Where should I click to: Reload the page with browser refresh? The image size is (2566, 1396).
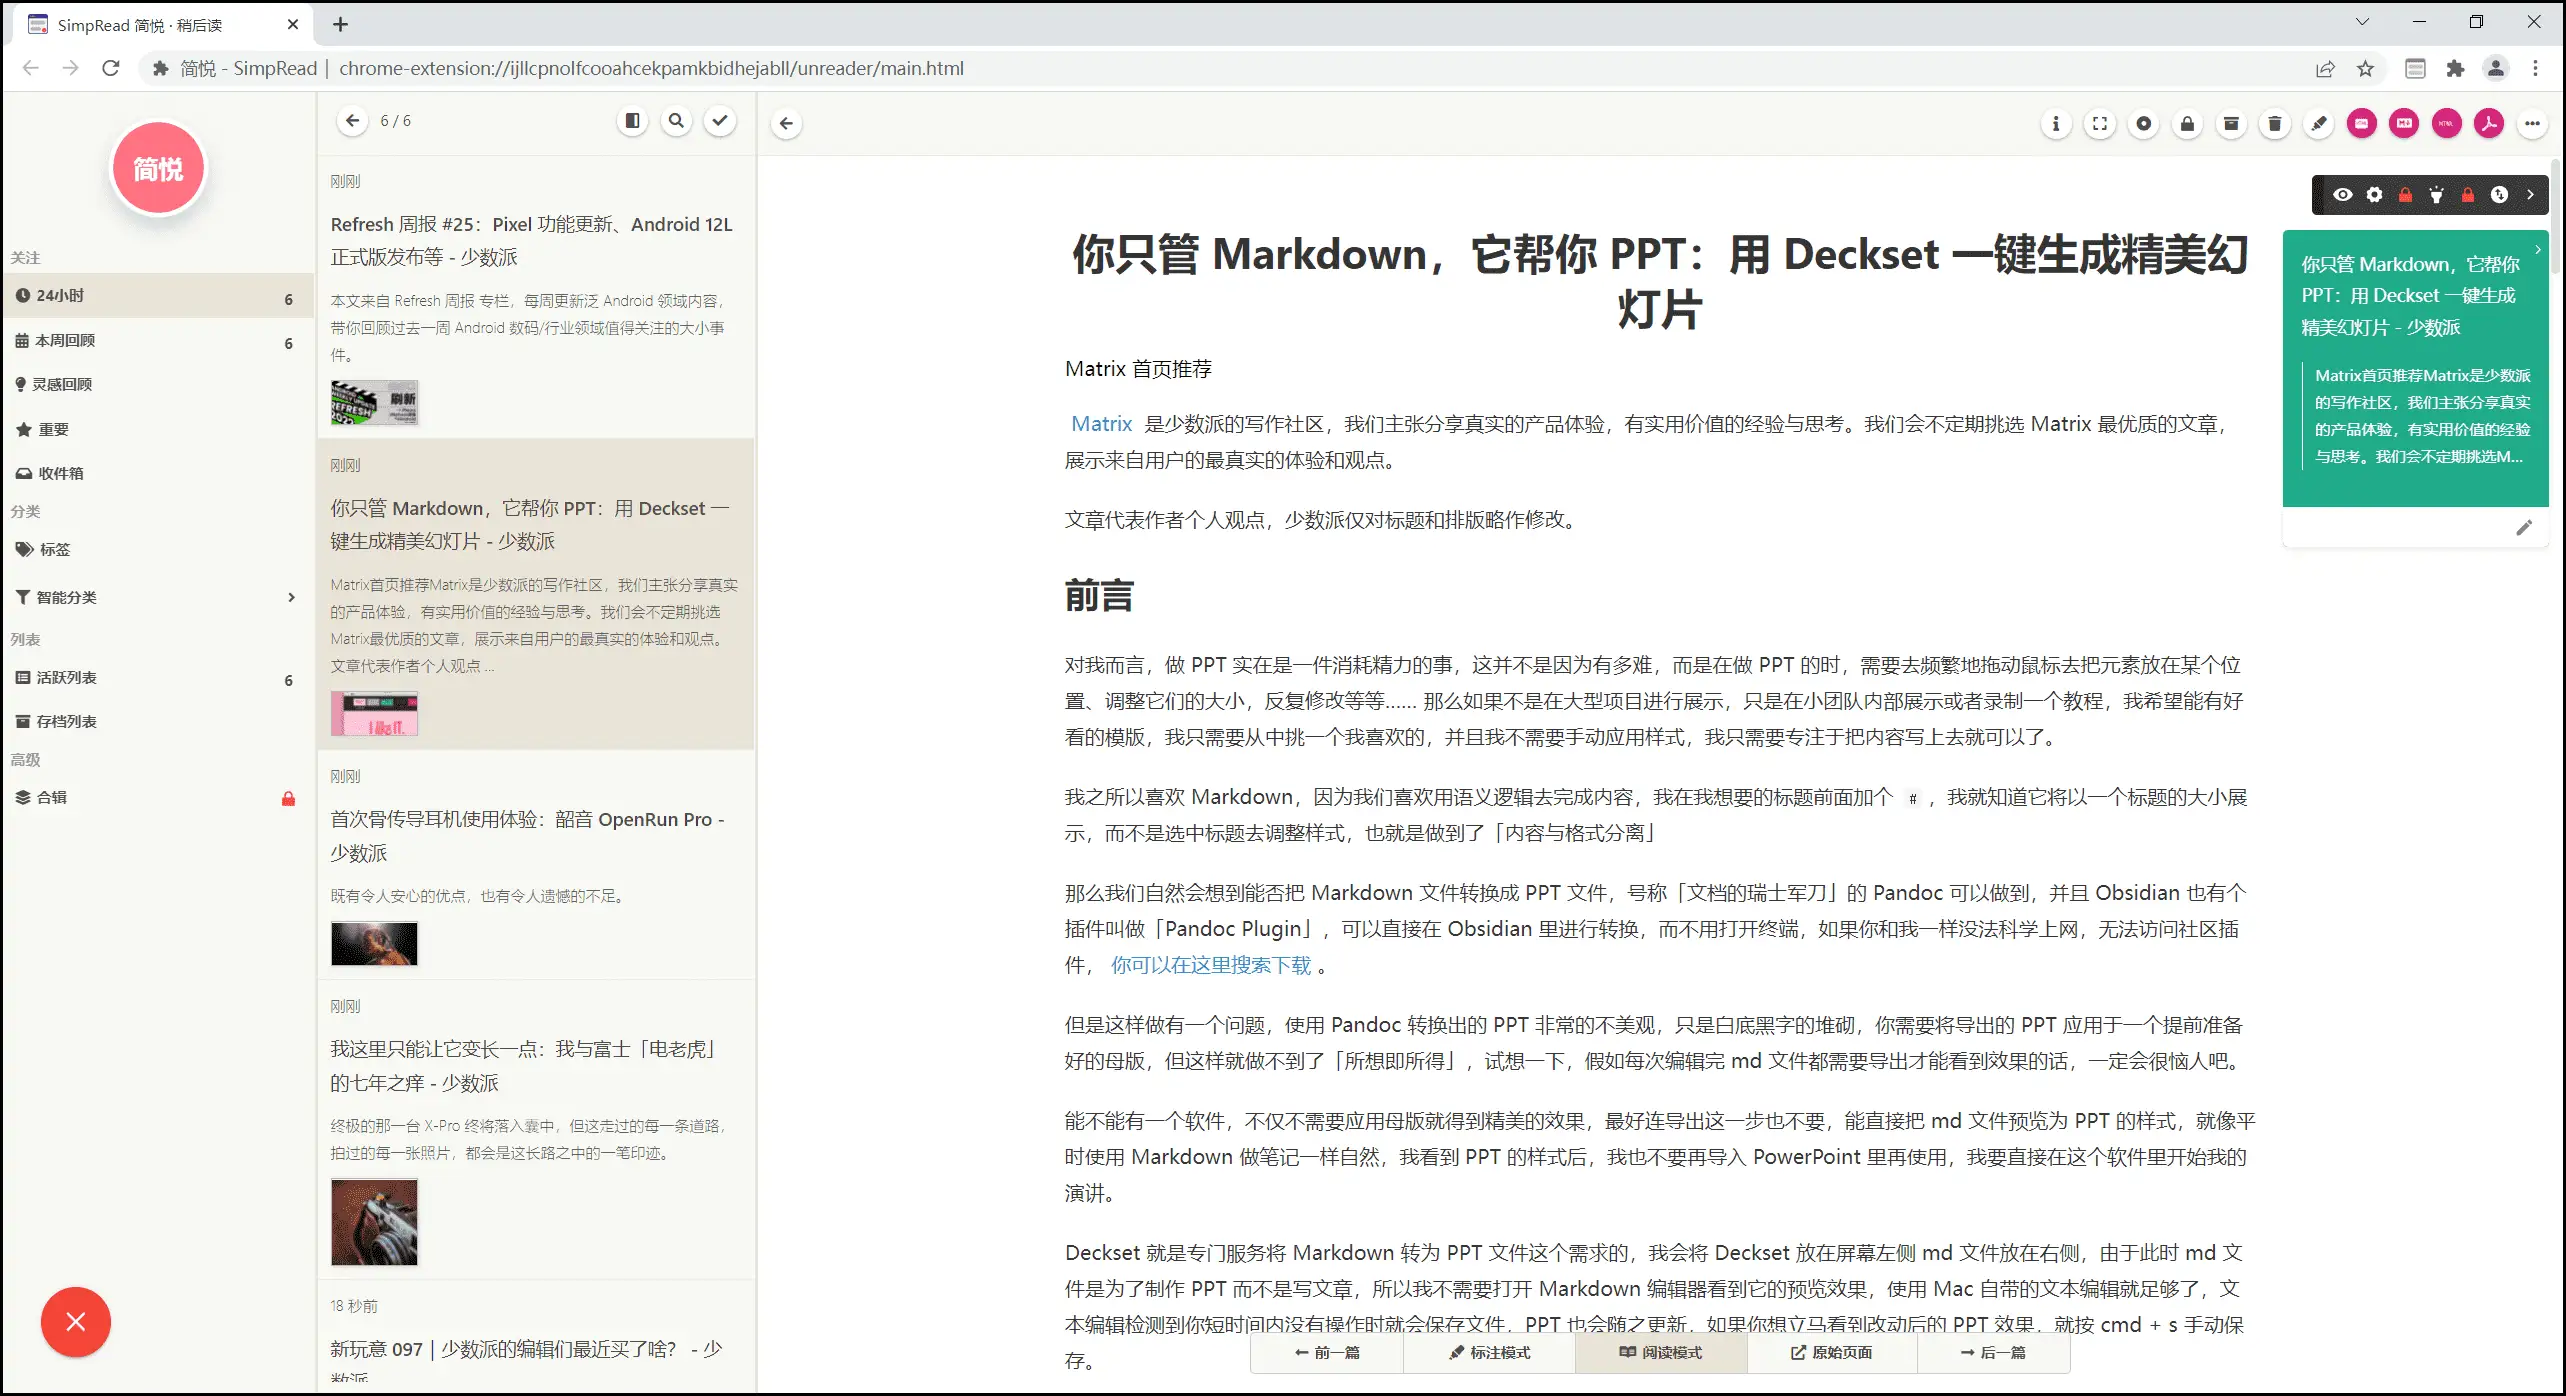coord(111,68)
